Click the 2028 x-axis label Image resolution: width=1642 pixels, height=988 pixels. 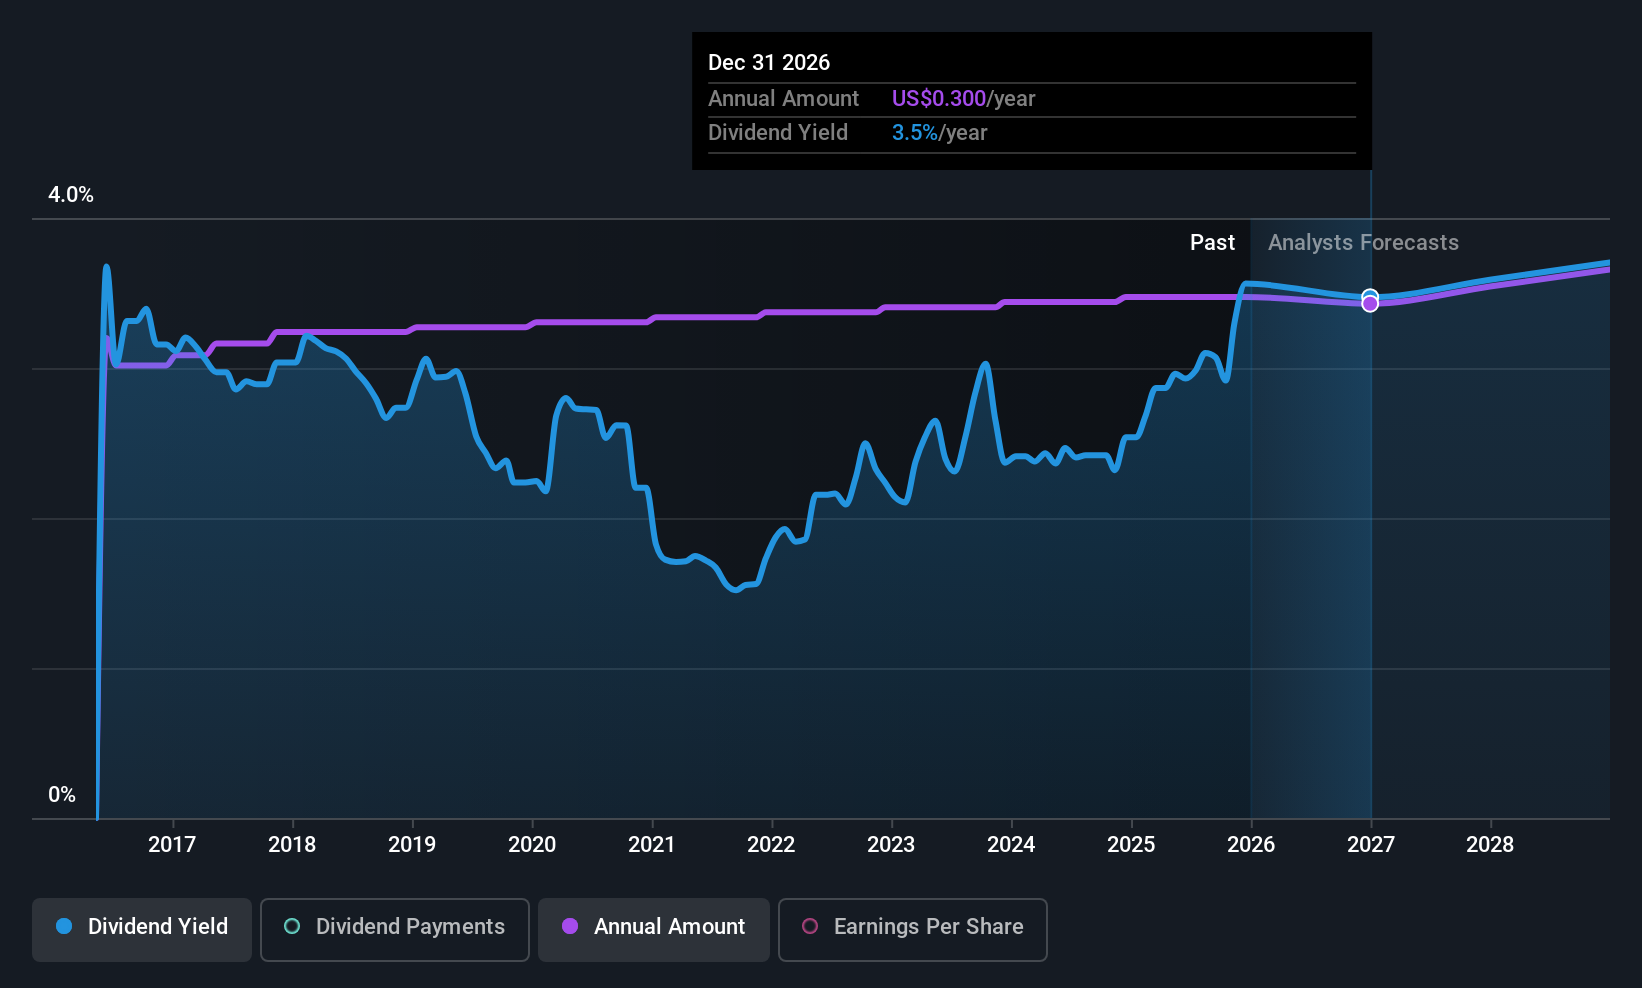coord(1490,845)
